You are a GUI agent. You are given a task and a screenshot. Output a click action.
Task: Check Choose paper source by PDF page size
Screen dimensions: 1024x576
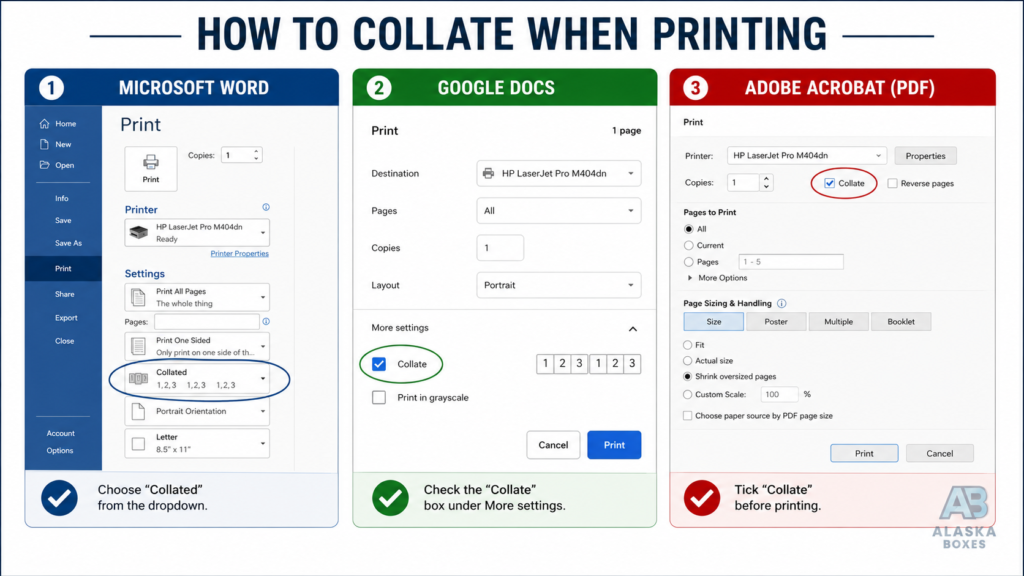[x=687, y=415]
